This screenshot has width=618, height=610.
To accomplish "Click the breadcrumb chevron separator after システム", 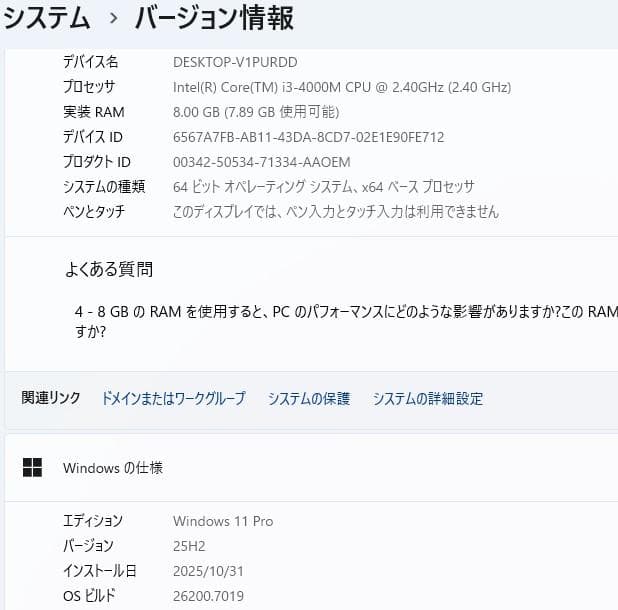I will tap(114, 18).
